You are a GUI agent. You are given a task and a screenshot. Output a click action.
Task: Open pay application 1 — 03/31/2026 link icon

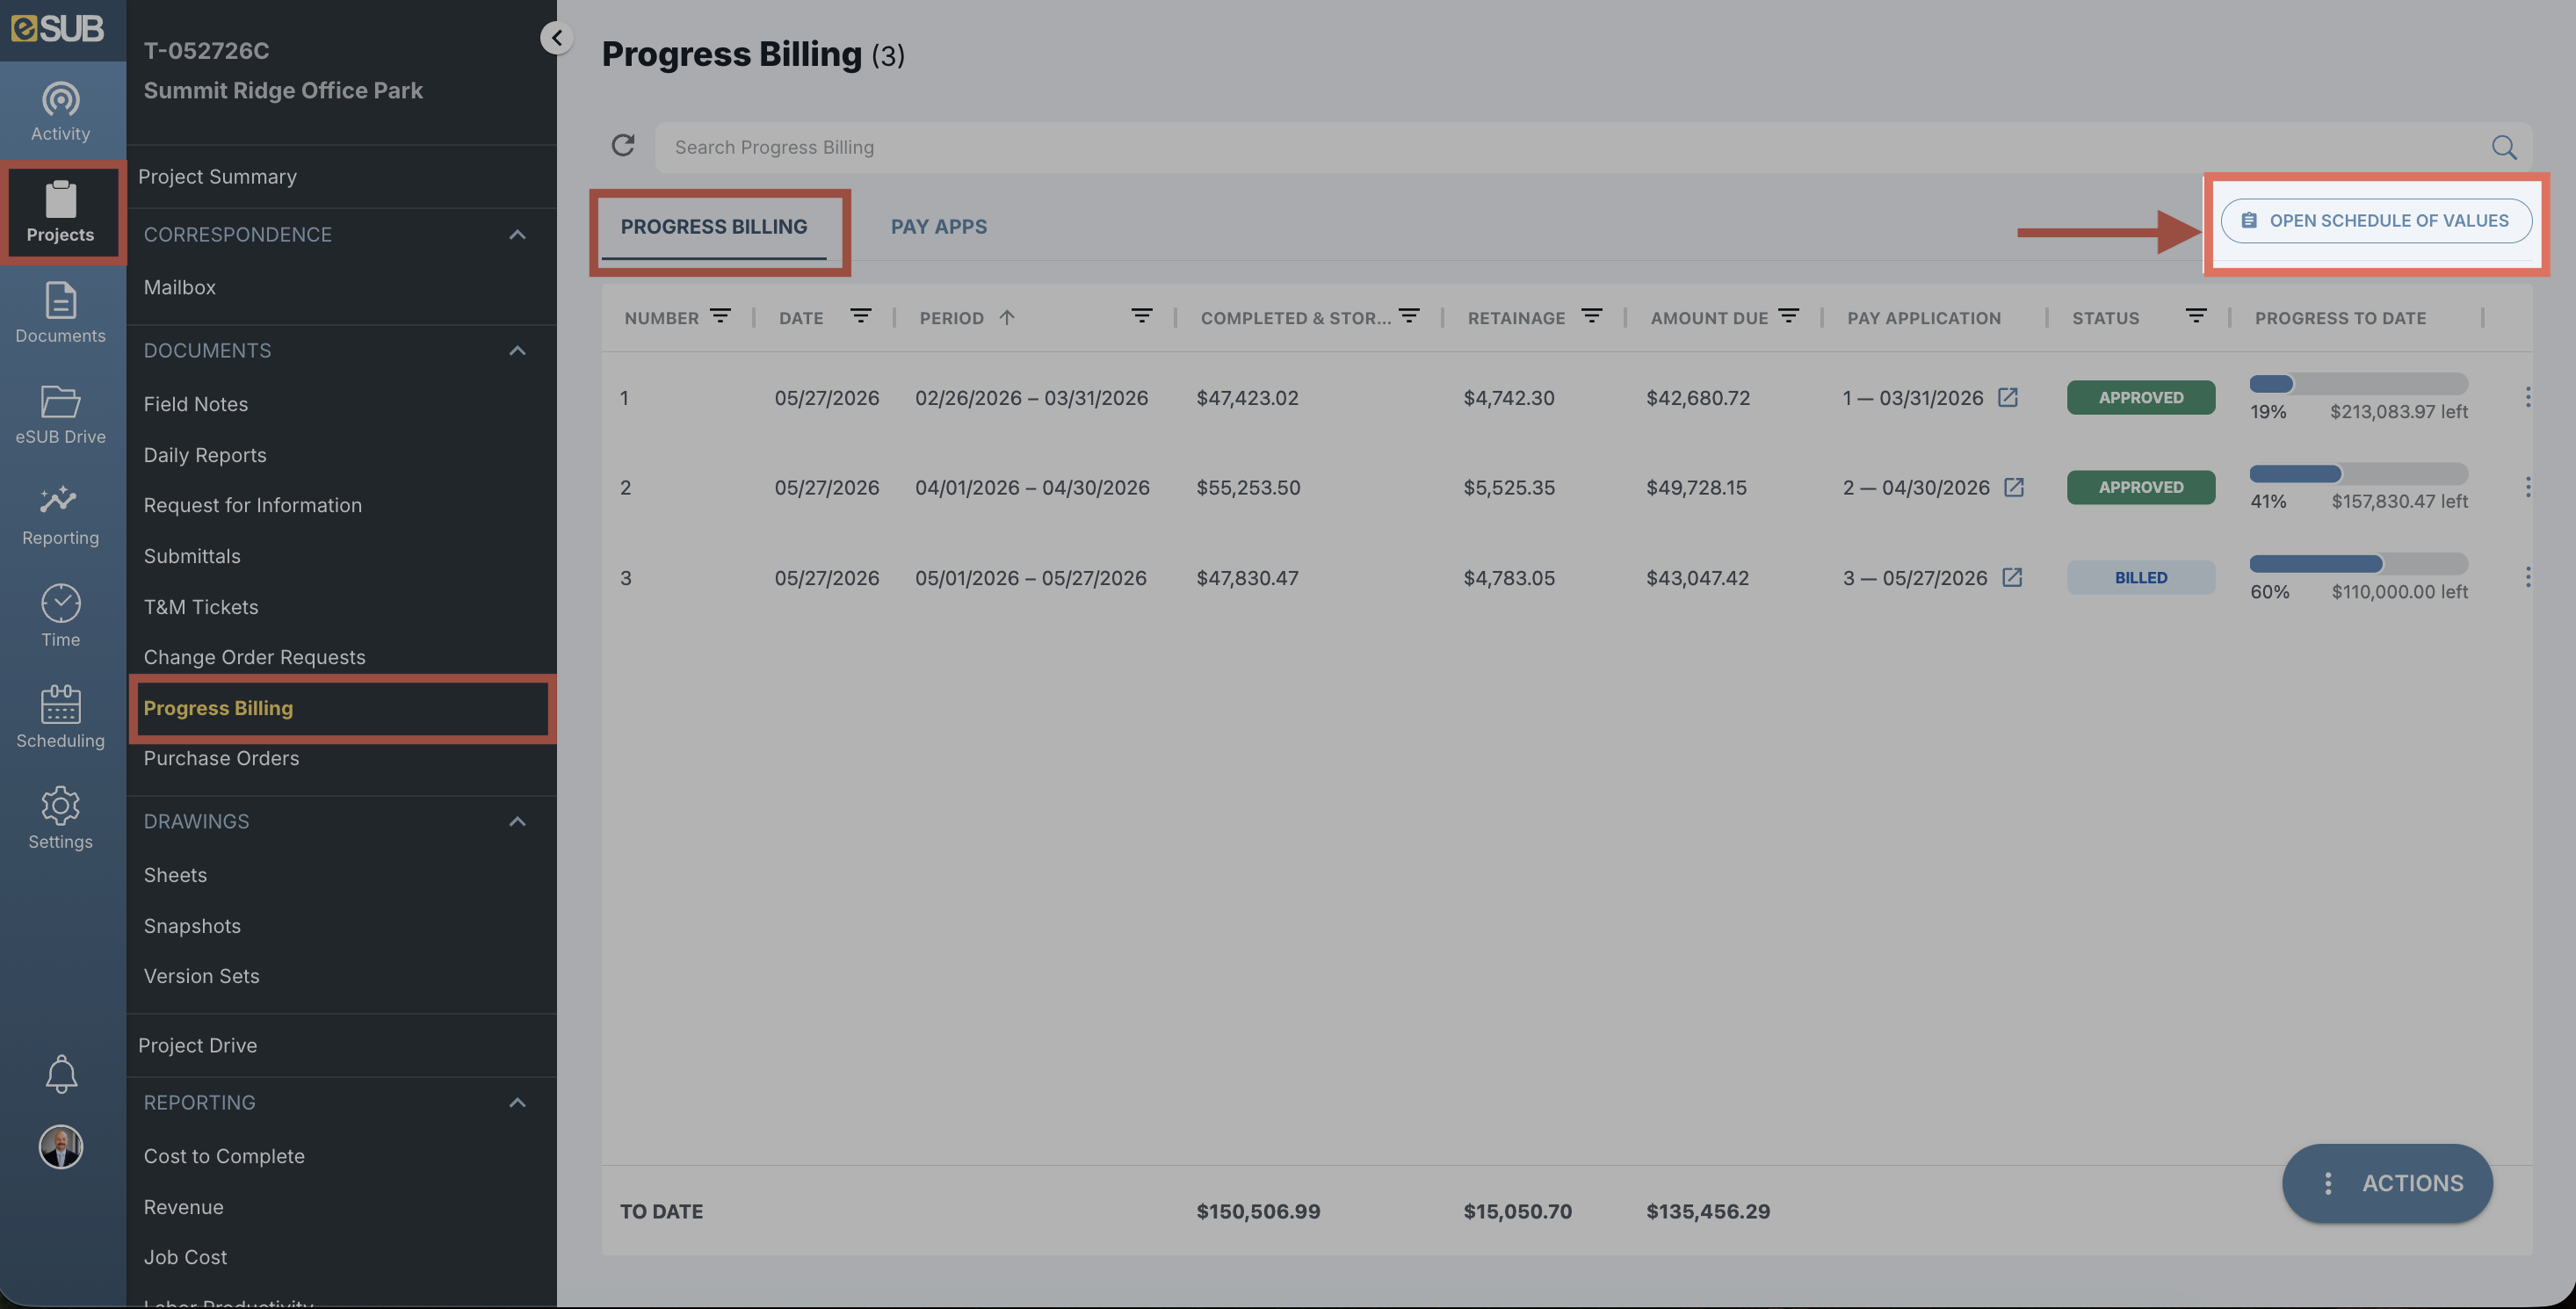click(2007, 397)
